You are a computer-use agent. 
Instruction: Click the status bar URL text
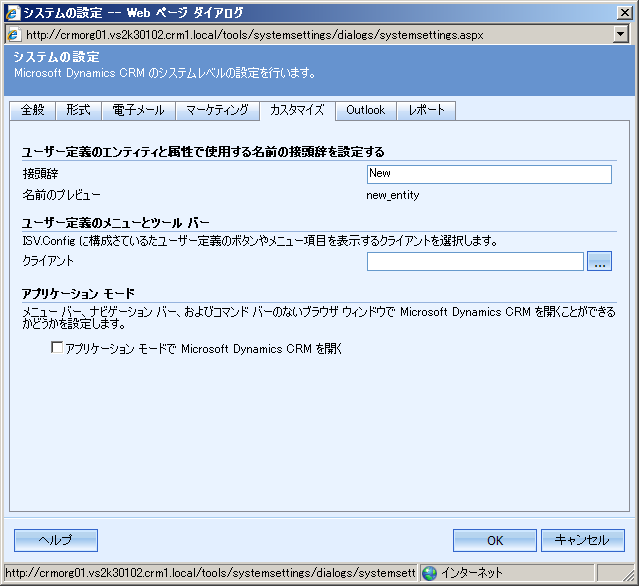click(x=210, y=573)
